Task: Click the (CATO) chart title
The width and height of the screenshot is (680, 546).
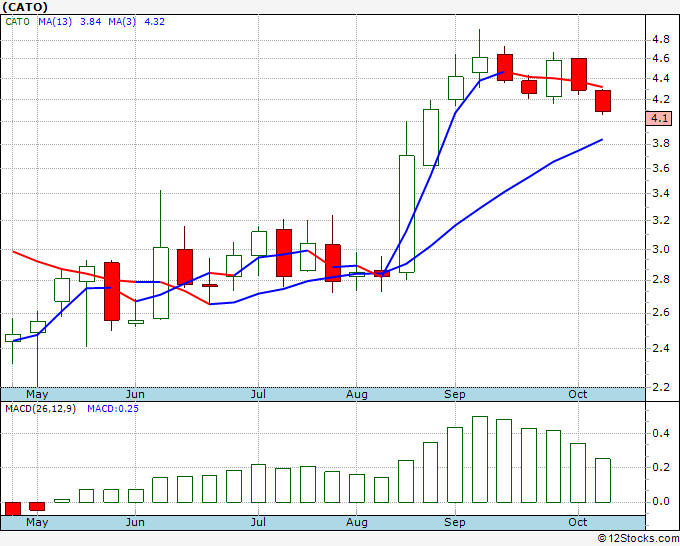Action: click(25, 7)
